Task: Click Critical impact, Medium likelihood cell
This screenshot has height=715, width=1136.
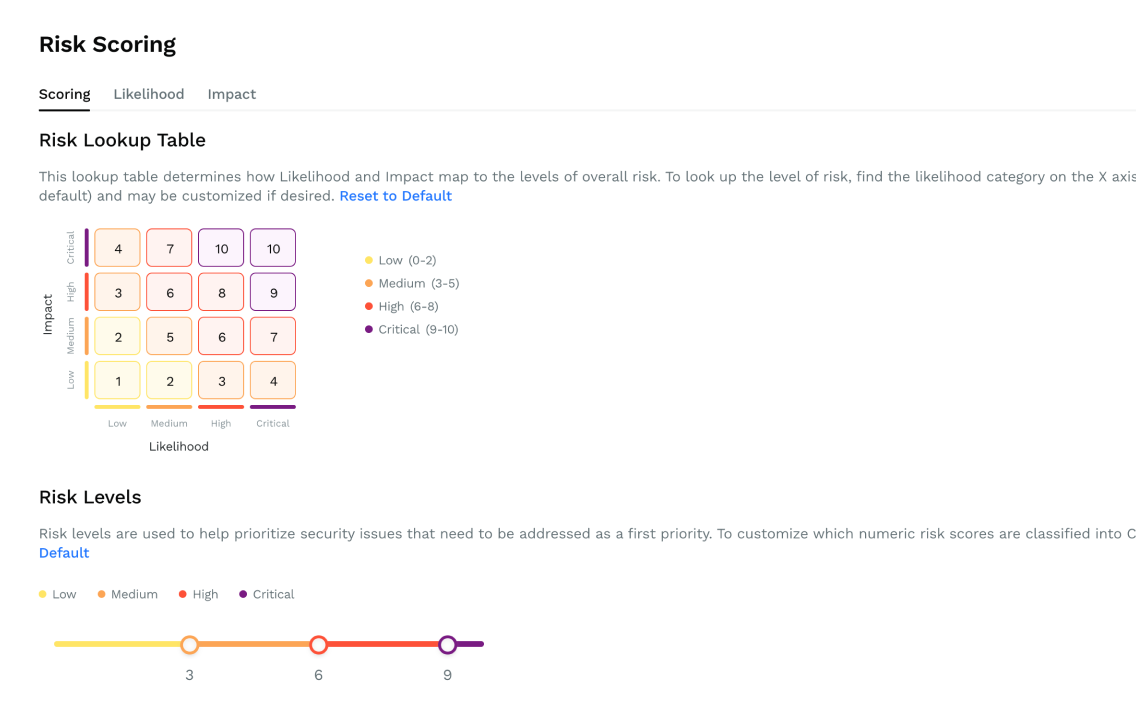Action: pos(170,248)
